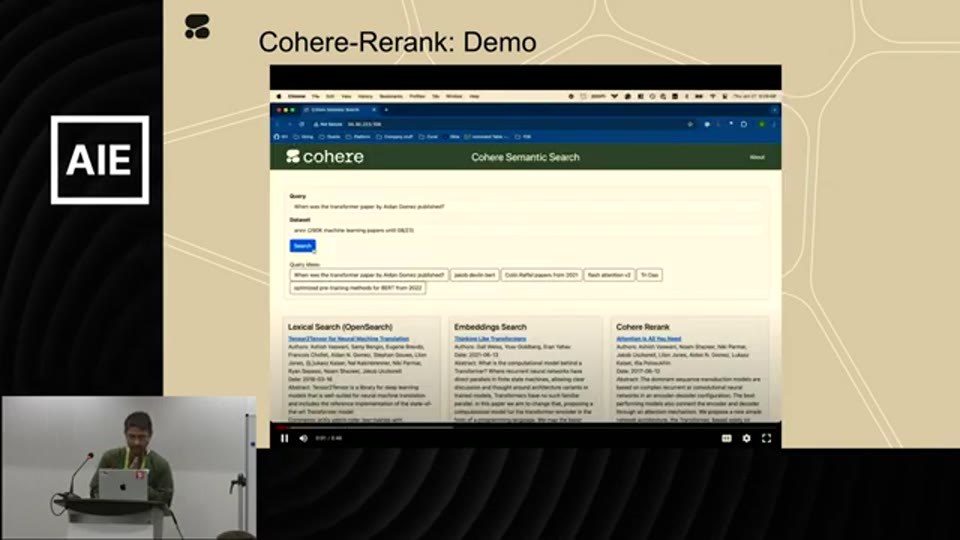Open 'Tensor2Tensor for Neural Machine Translation' link

click(348, 339)
